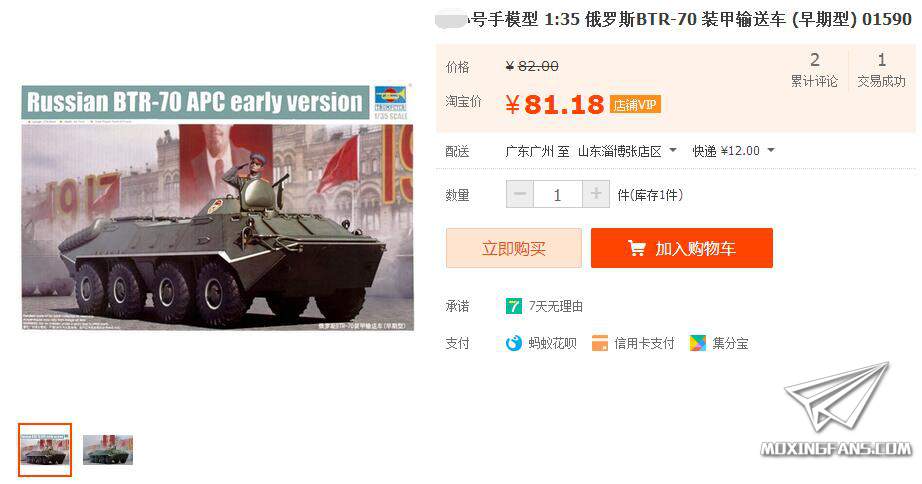This screenshot has width=922, height=484.
Task: Click the main BTR-70 box art image
Action: [x=218, y=208]
